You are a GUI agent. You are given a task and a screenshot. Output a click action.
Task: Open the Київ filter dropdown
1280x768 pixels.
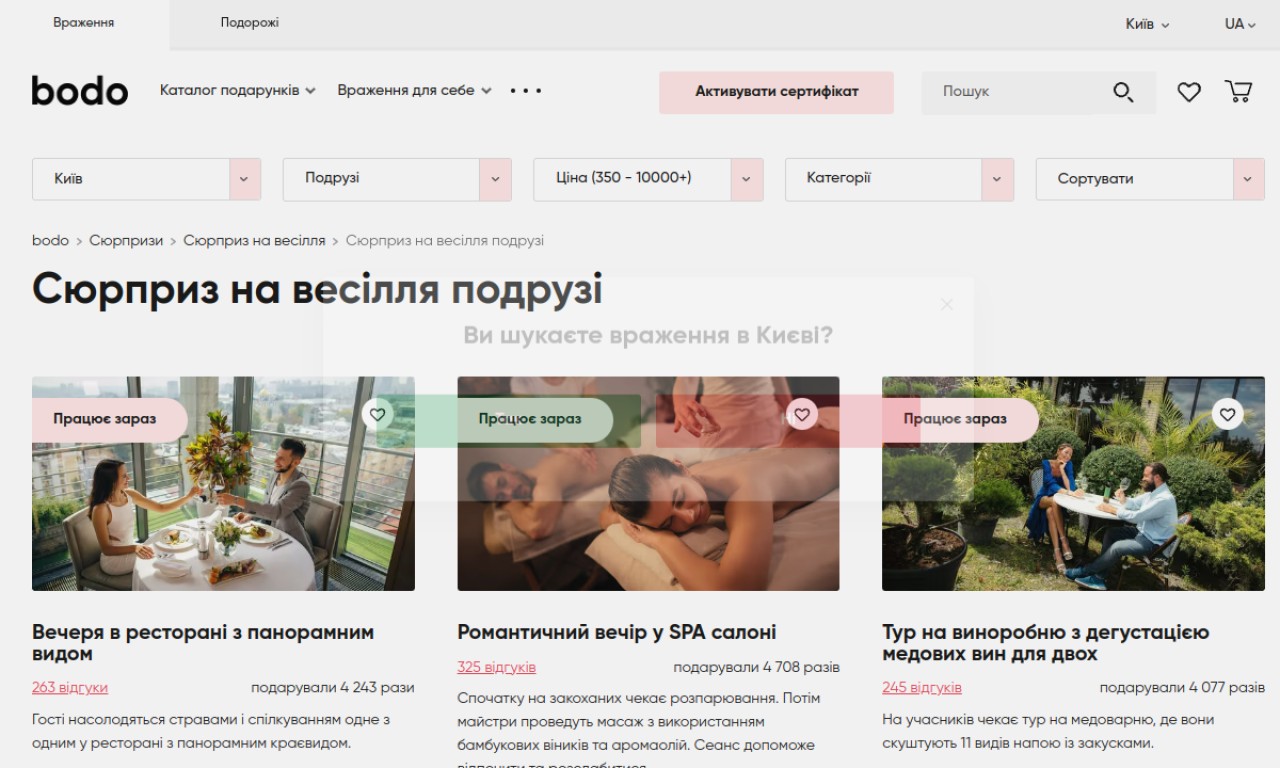tap(146, 179)
